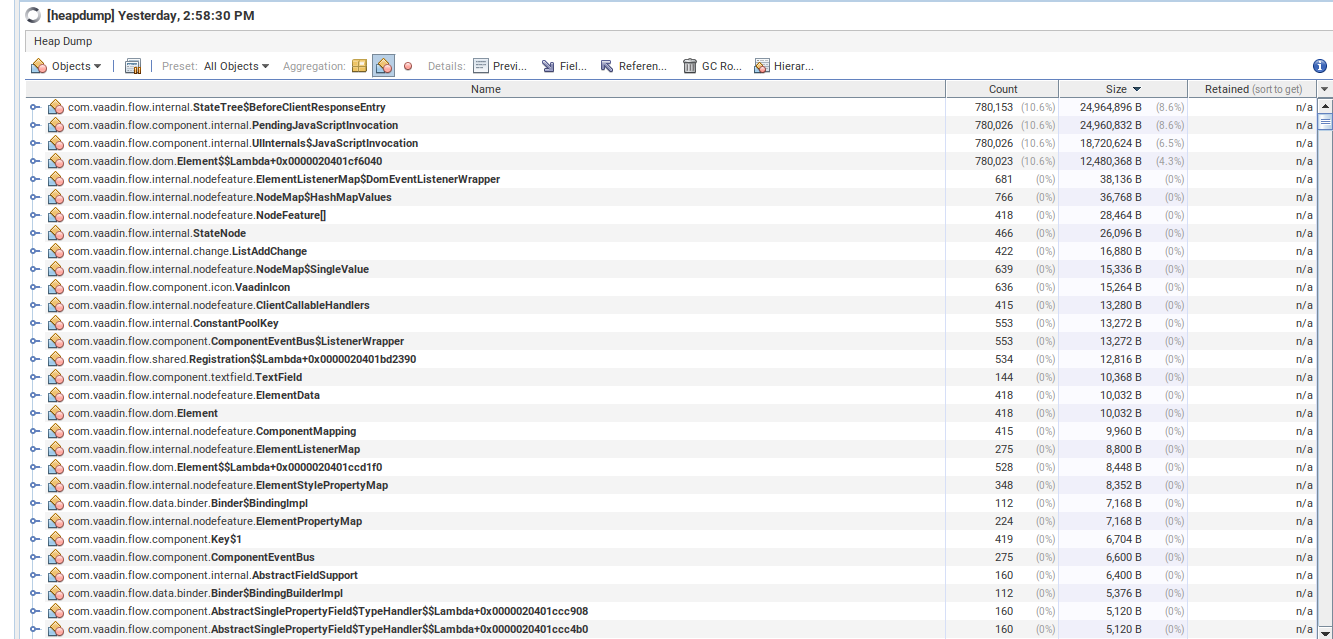Click class icon of AbstractFieldSupport row
The height and width of the screenshot is (639, 1333).
tap(56, 575)
